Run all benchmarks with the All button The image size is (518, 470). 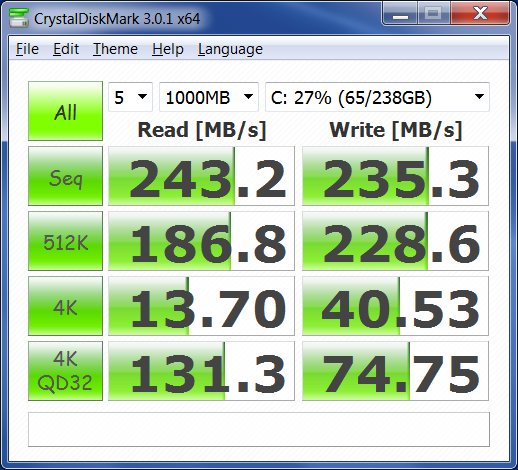coord(65,111)
